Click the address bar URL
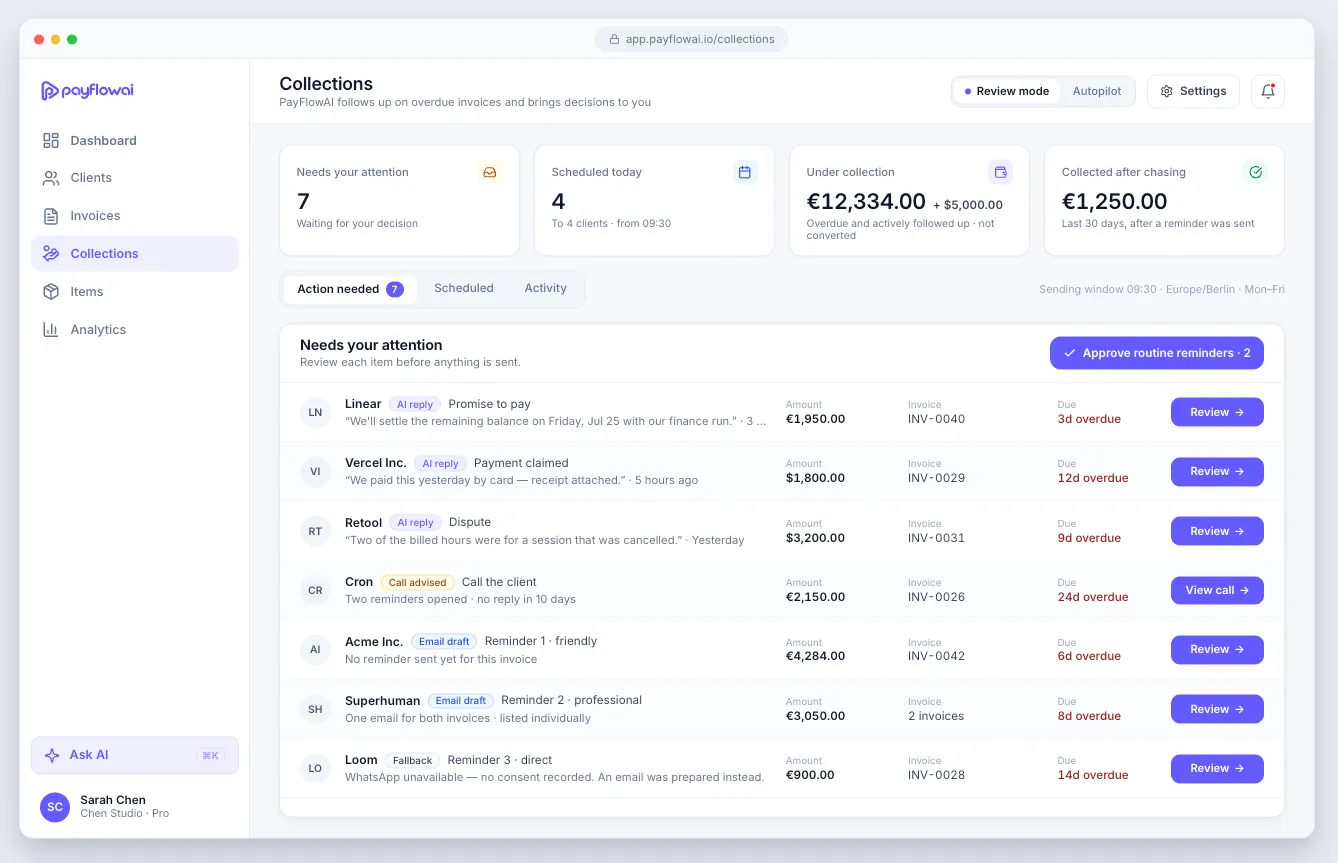 [700, 39]
